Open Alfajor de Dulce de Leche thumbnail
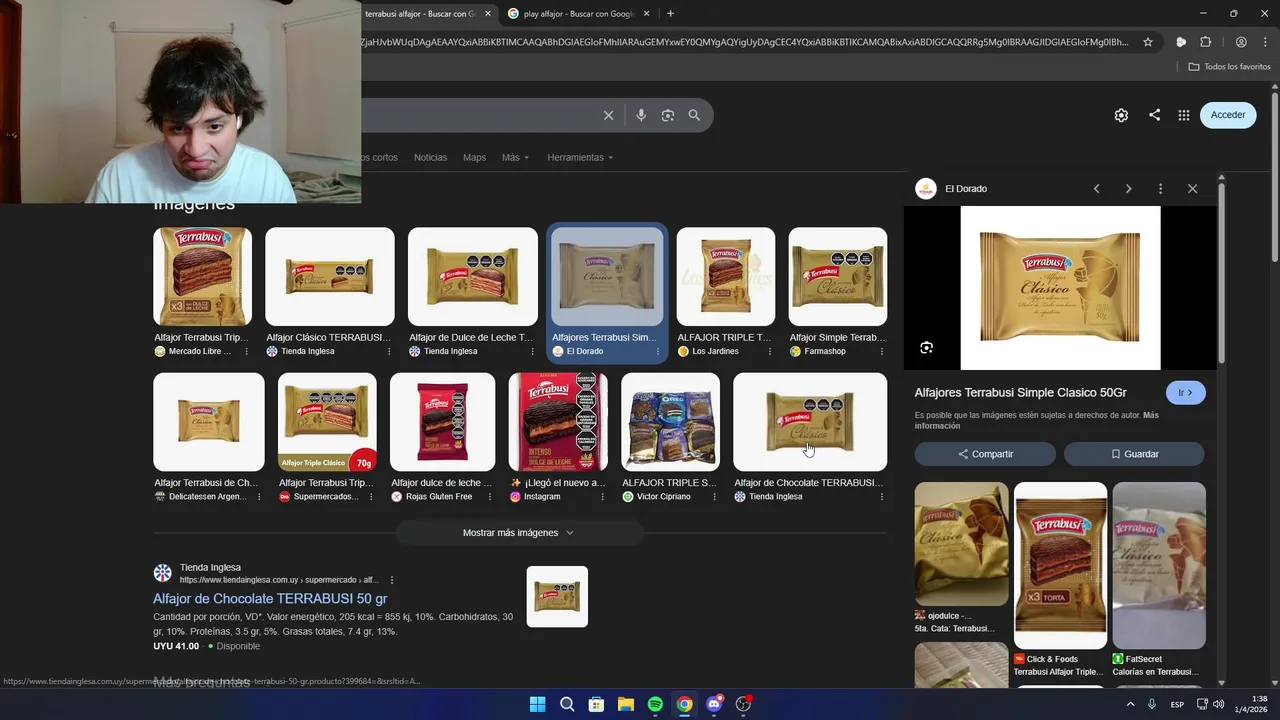Viewport: 1280px width, 720px height. coord(473,277)
